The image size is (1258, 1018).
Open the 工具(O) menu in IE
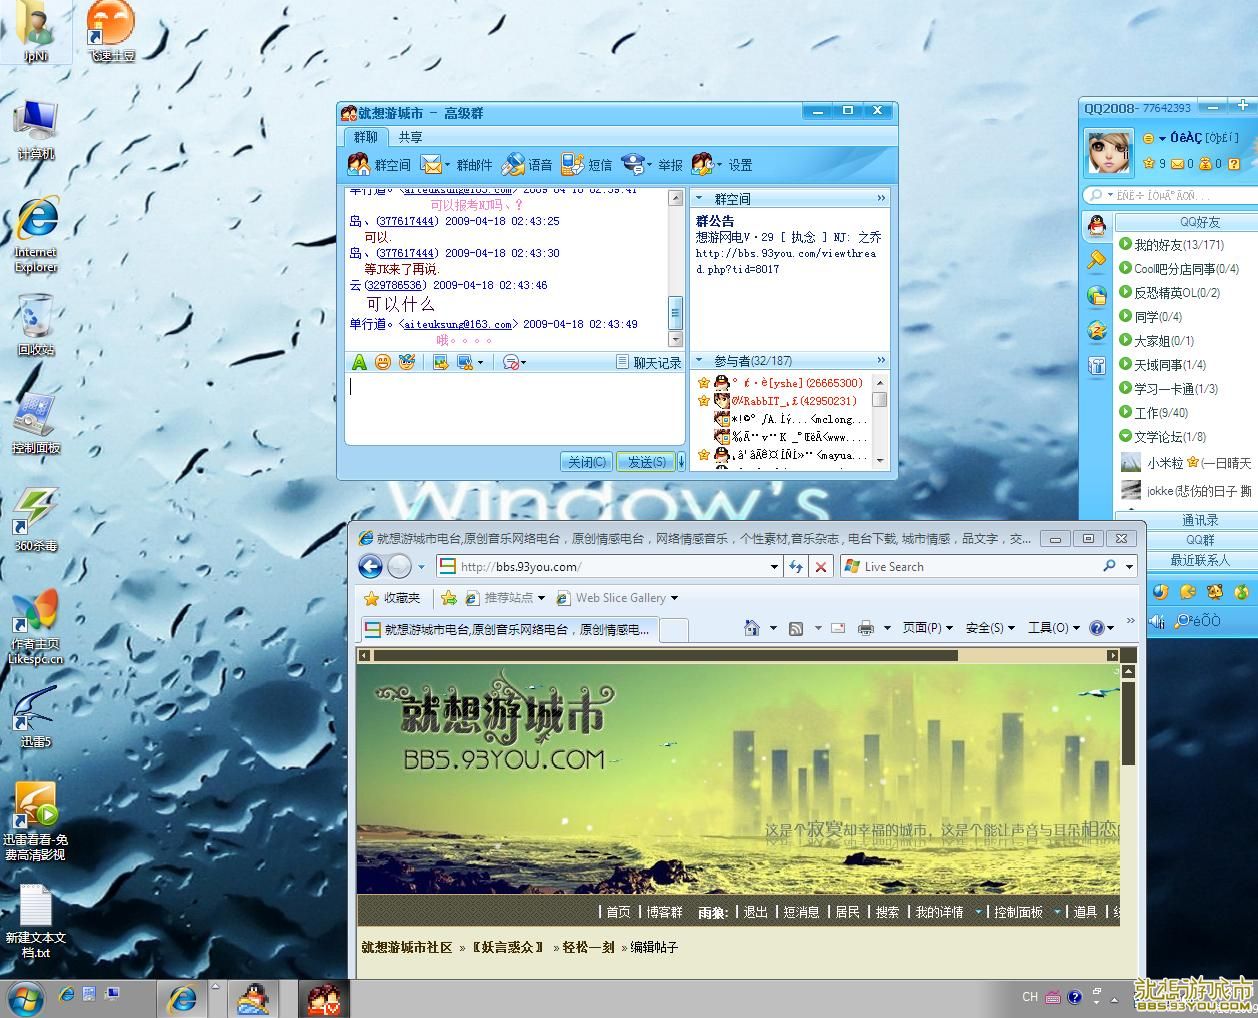[x=1053, y=628]
